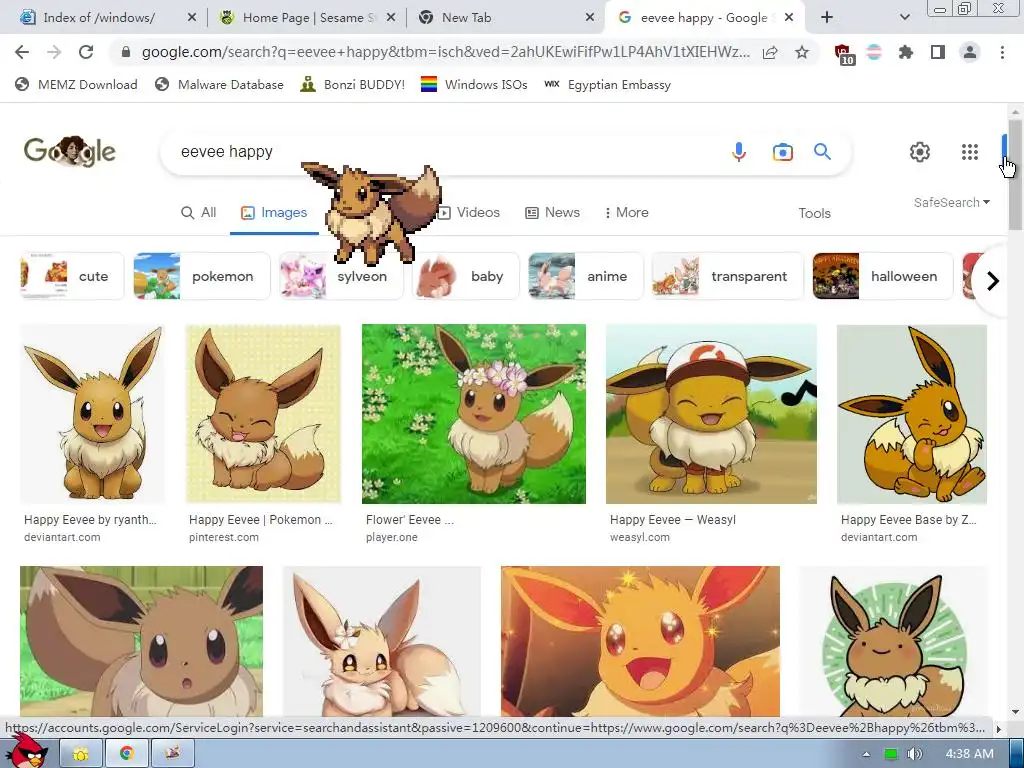Open the Extensions puzzle piece menu
1024x768 pixels.
point(906,52)
